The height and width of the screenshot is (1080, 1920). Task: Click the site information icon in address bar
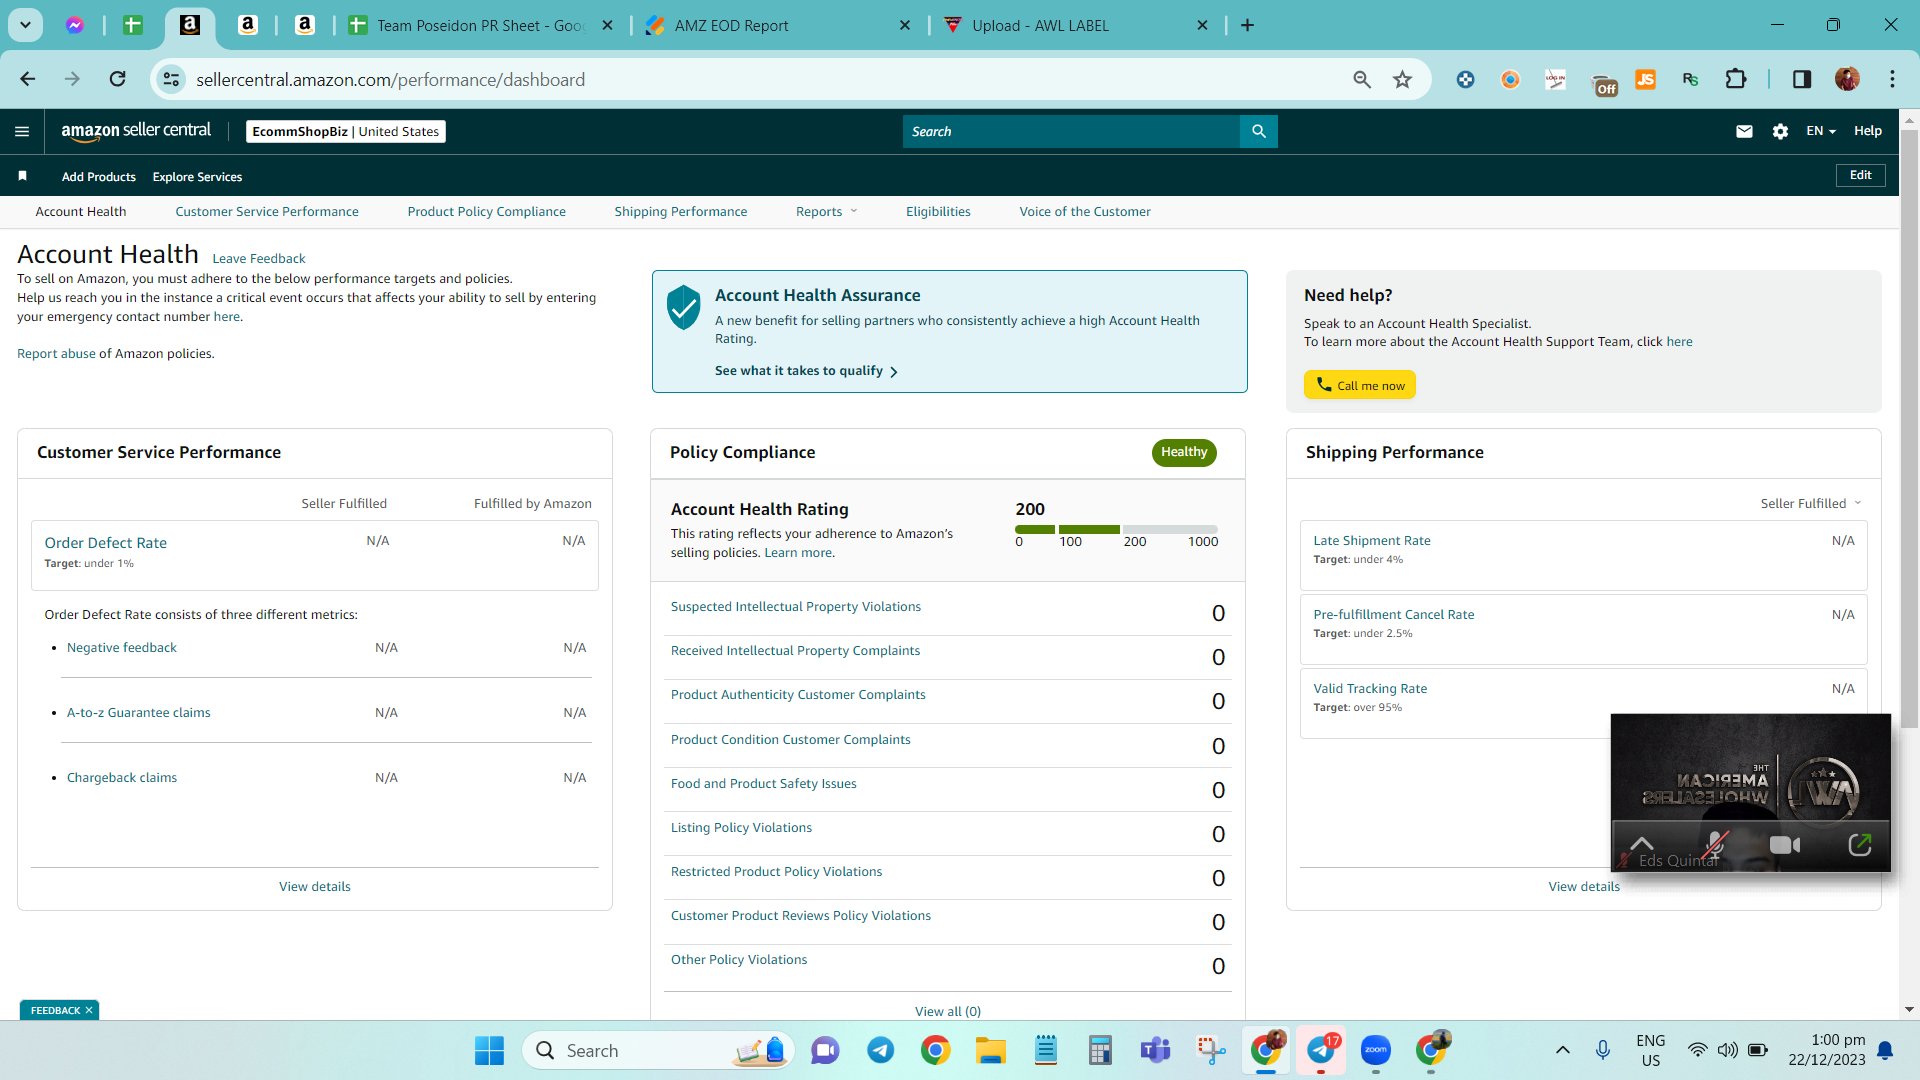point(172,79)
